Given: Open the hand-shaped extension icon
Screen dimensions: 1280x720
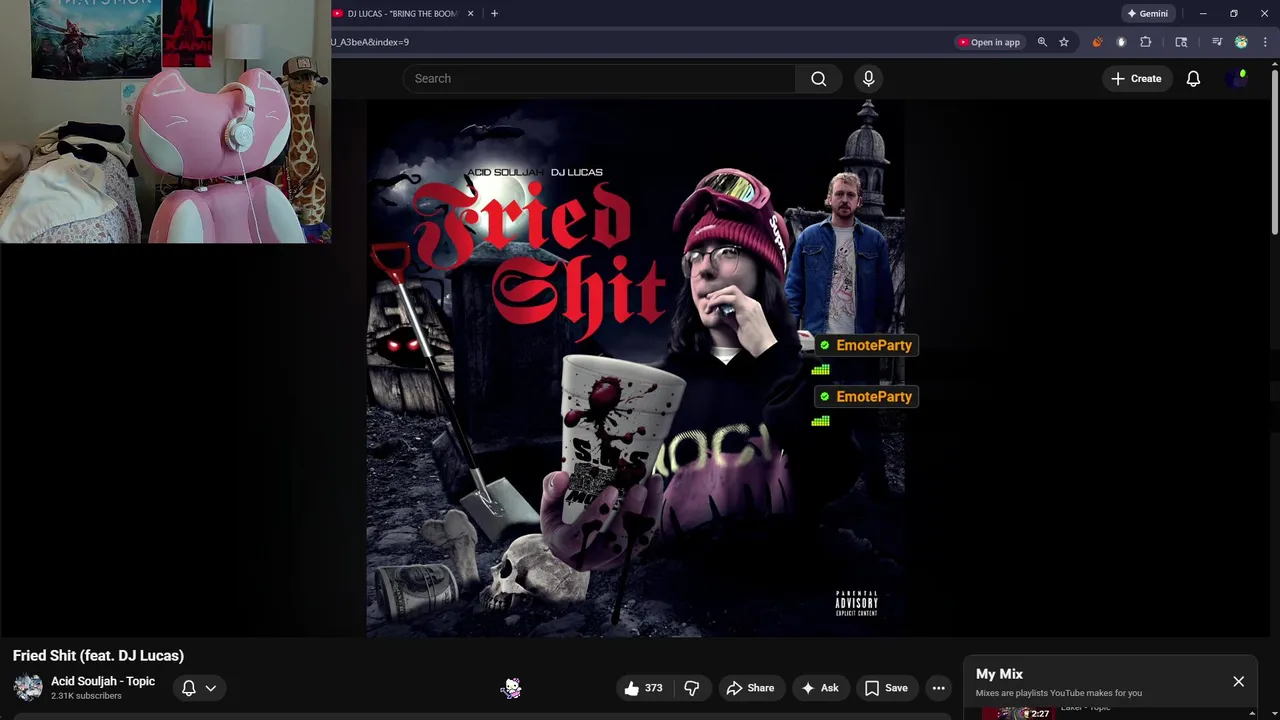Looking at the screenshot, I should click(x=1121, y=42).
